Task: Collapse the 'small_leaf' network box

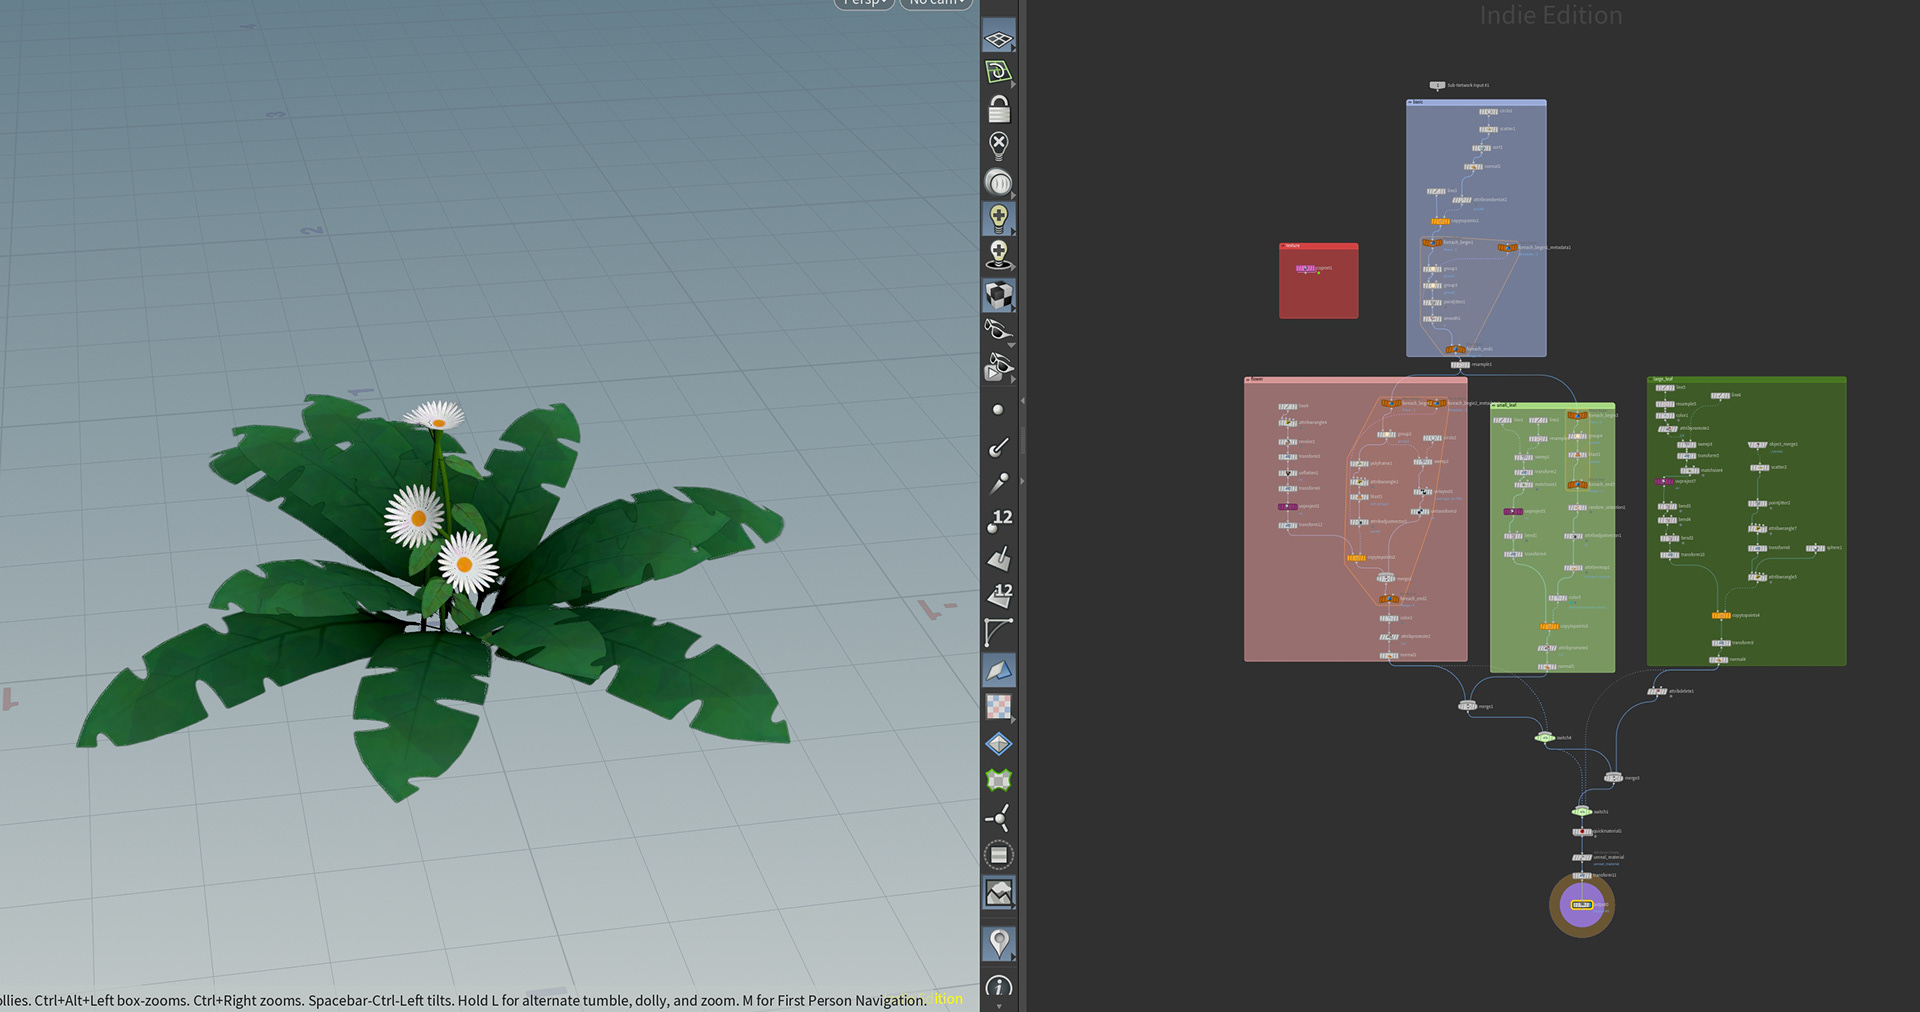Action: (x=1494, y=405)
